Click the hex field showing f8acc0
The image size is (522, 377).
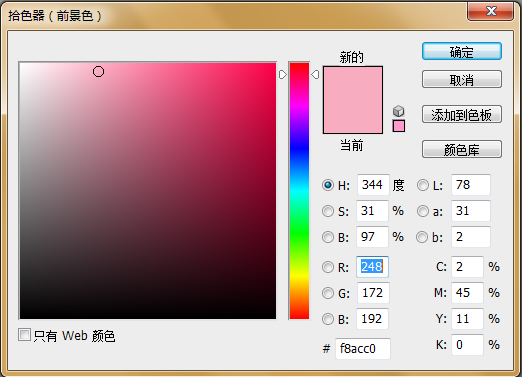click(363, 349)
